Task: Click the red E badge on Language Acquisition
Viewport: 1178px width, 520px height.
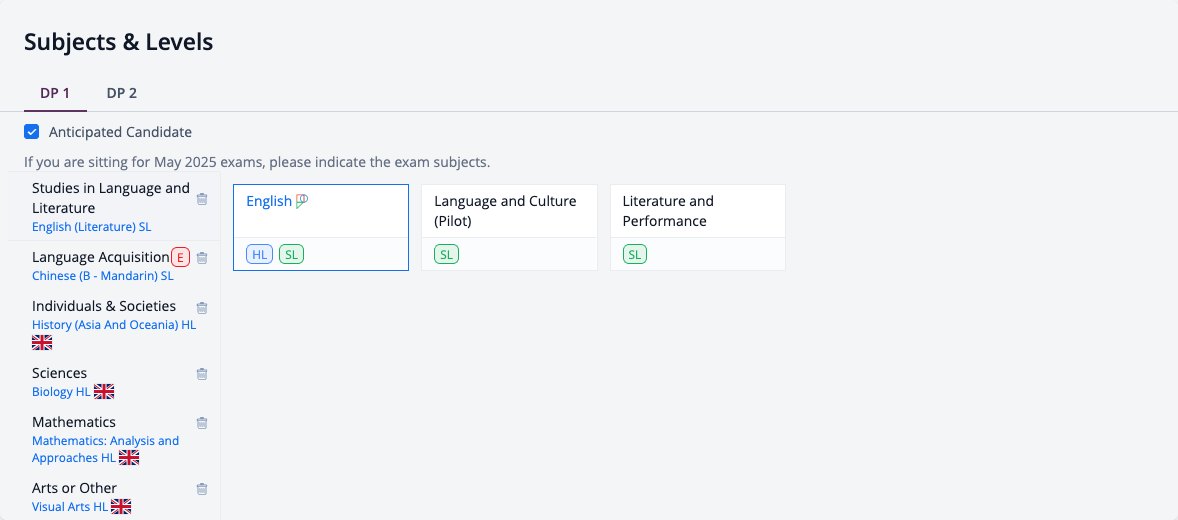Action: tap(180, 257)
